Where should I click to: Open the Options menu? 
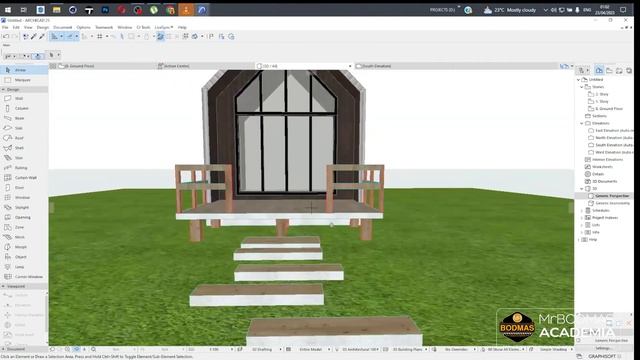pyautogui.click(x=83, y=27)
